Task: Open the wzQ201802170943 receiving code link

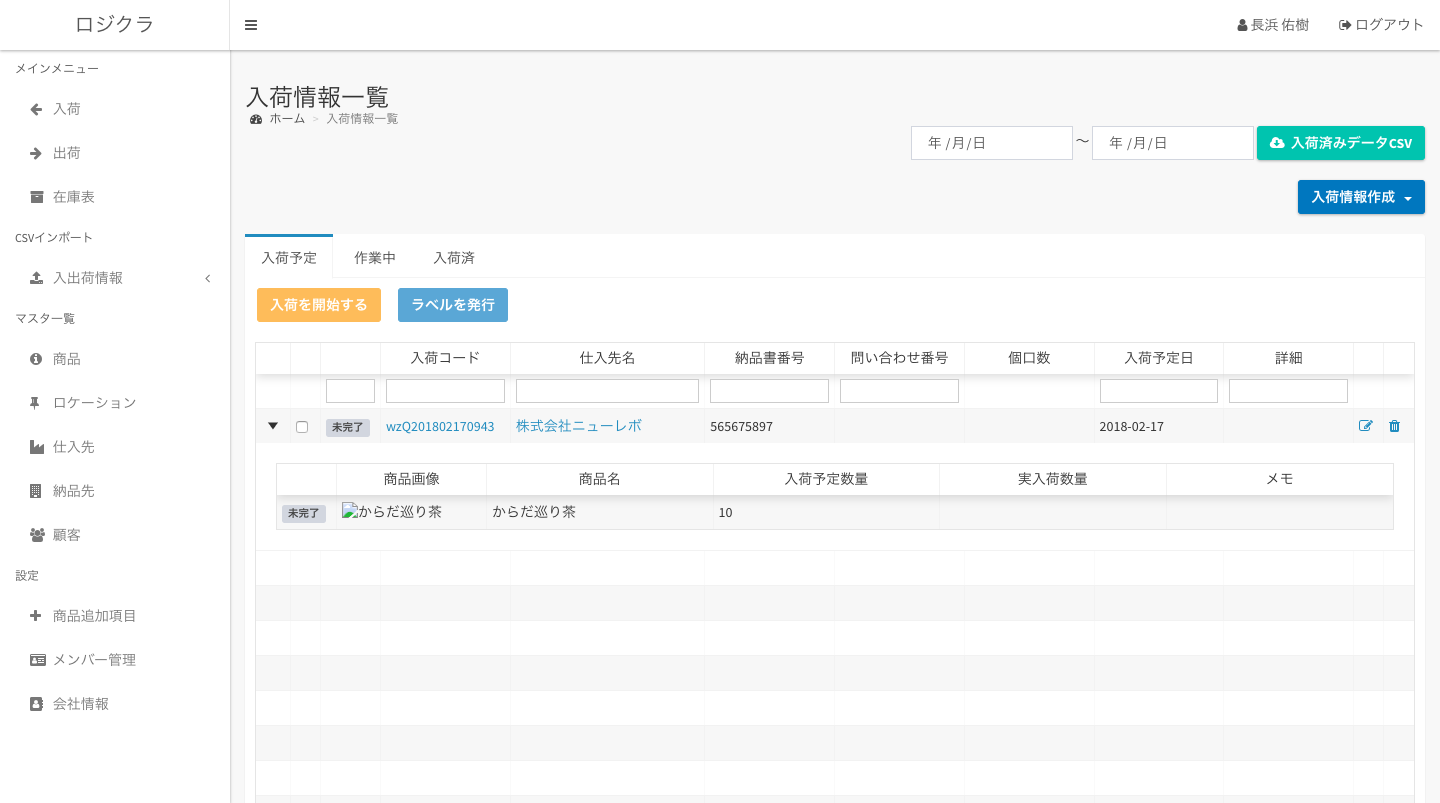Action: point(440,427)
